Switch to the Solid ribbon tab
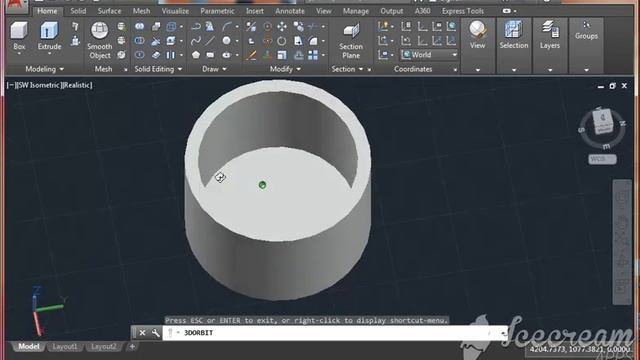 [78, 11]
